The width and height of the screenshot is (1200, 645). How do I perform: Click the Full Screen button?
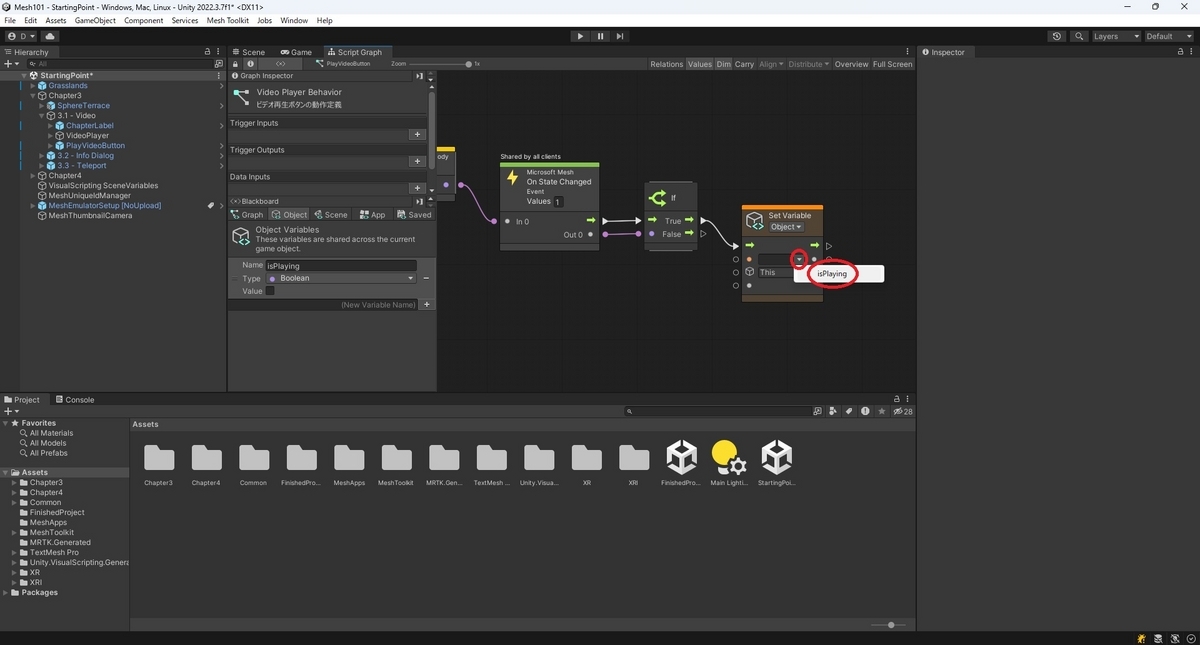click(x=892, y=64)
